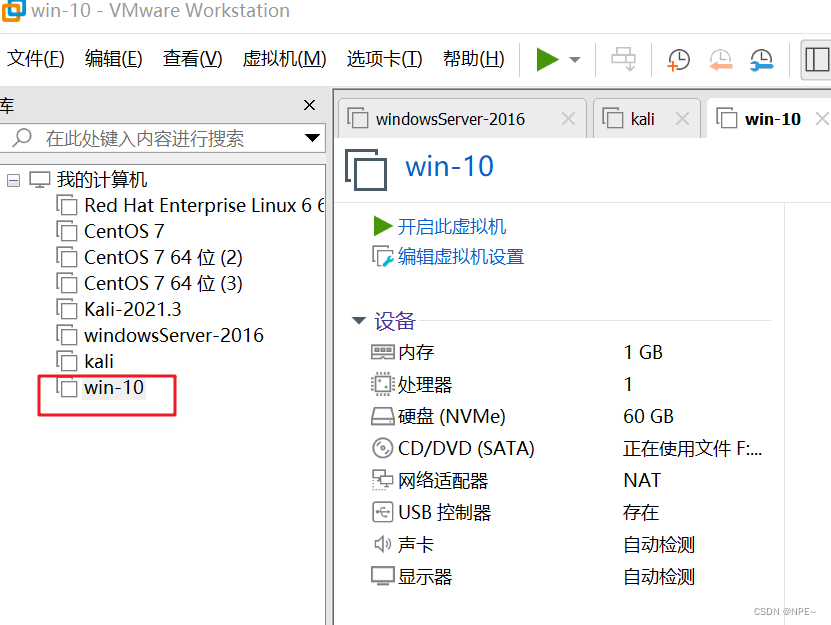Click the VM icon on windowsServer-2016 tab
831x625 pixels.
358,118
